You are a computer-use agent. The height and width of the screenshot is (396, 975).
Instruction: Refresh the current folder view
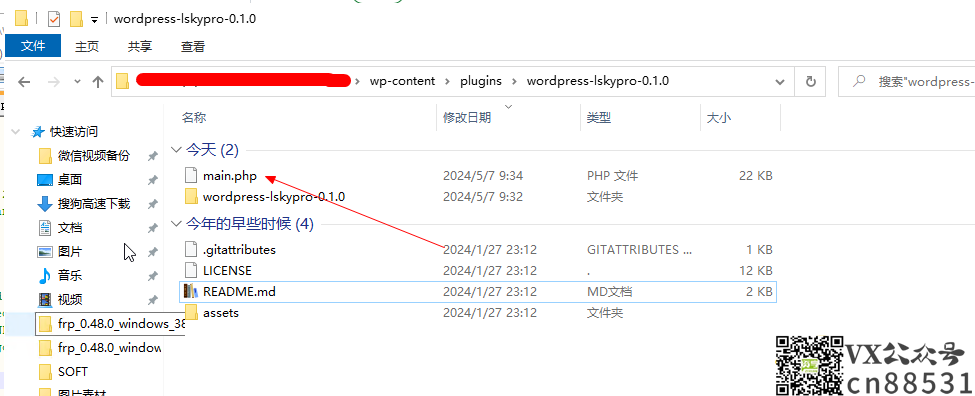coord(810,81)
